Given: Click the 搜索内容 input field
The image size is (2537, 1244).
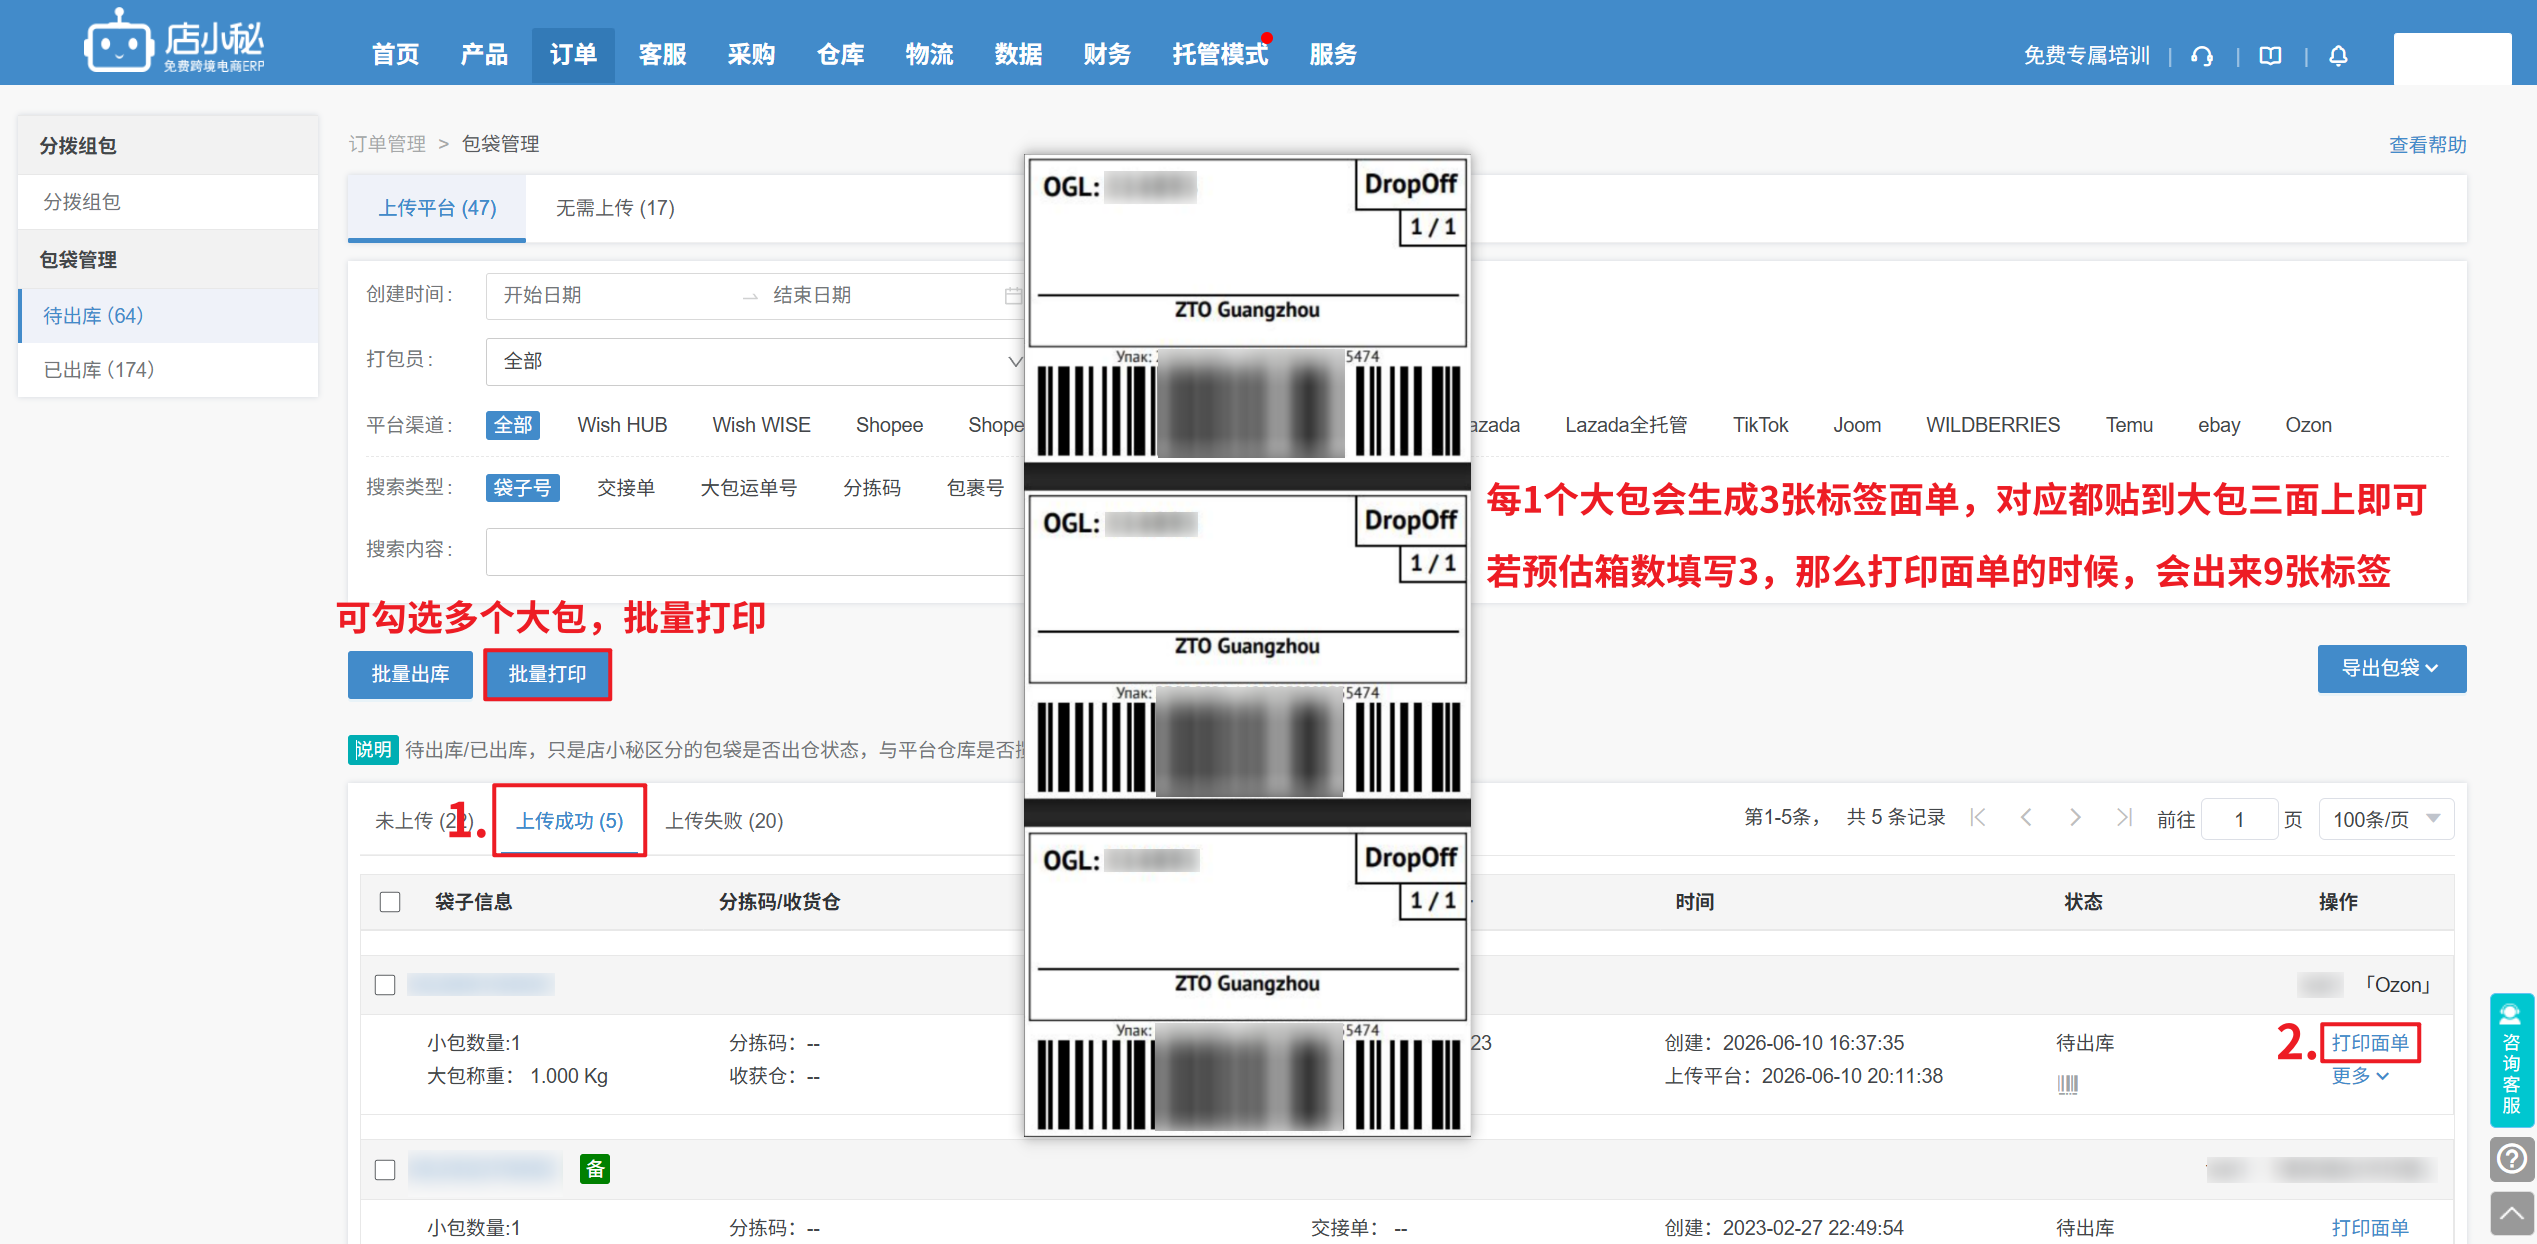Looking at the screenshot, I should click(x=755, y=552).
